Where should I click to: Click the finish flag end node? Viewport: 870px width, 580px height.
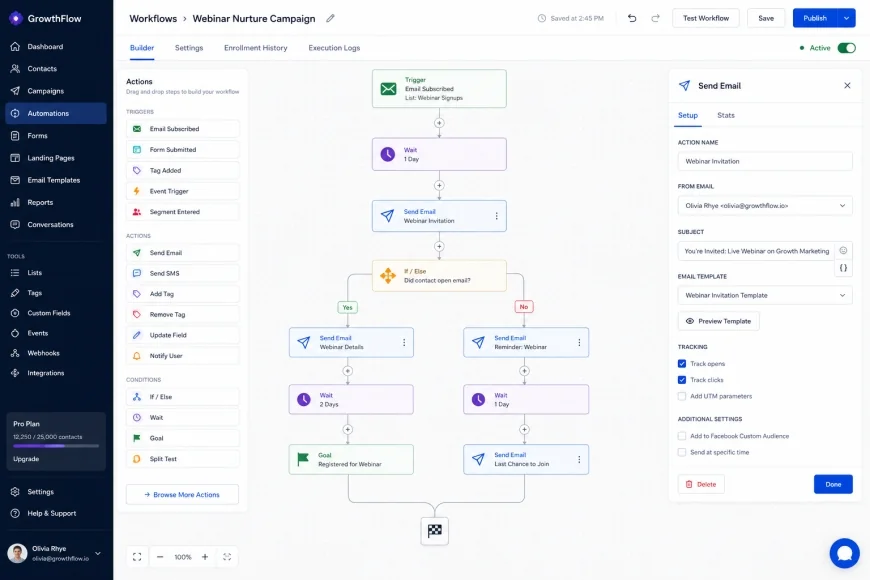[434, 531]
